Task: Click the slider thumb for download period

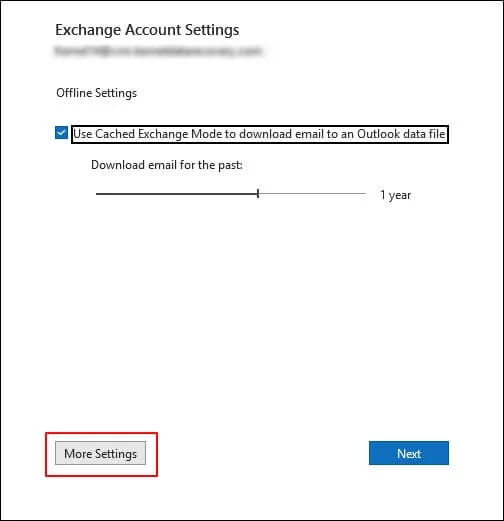Action: 258,193
